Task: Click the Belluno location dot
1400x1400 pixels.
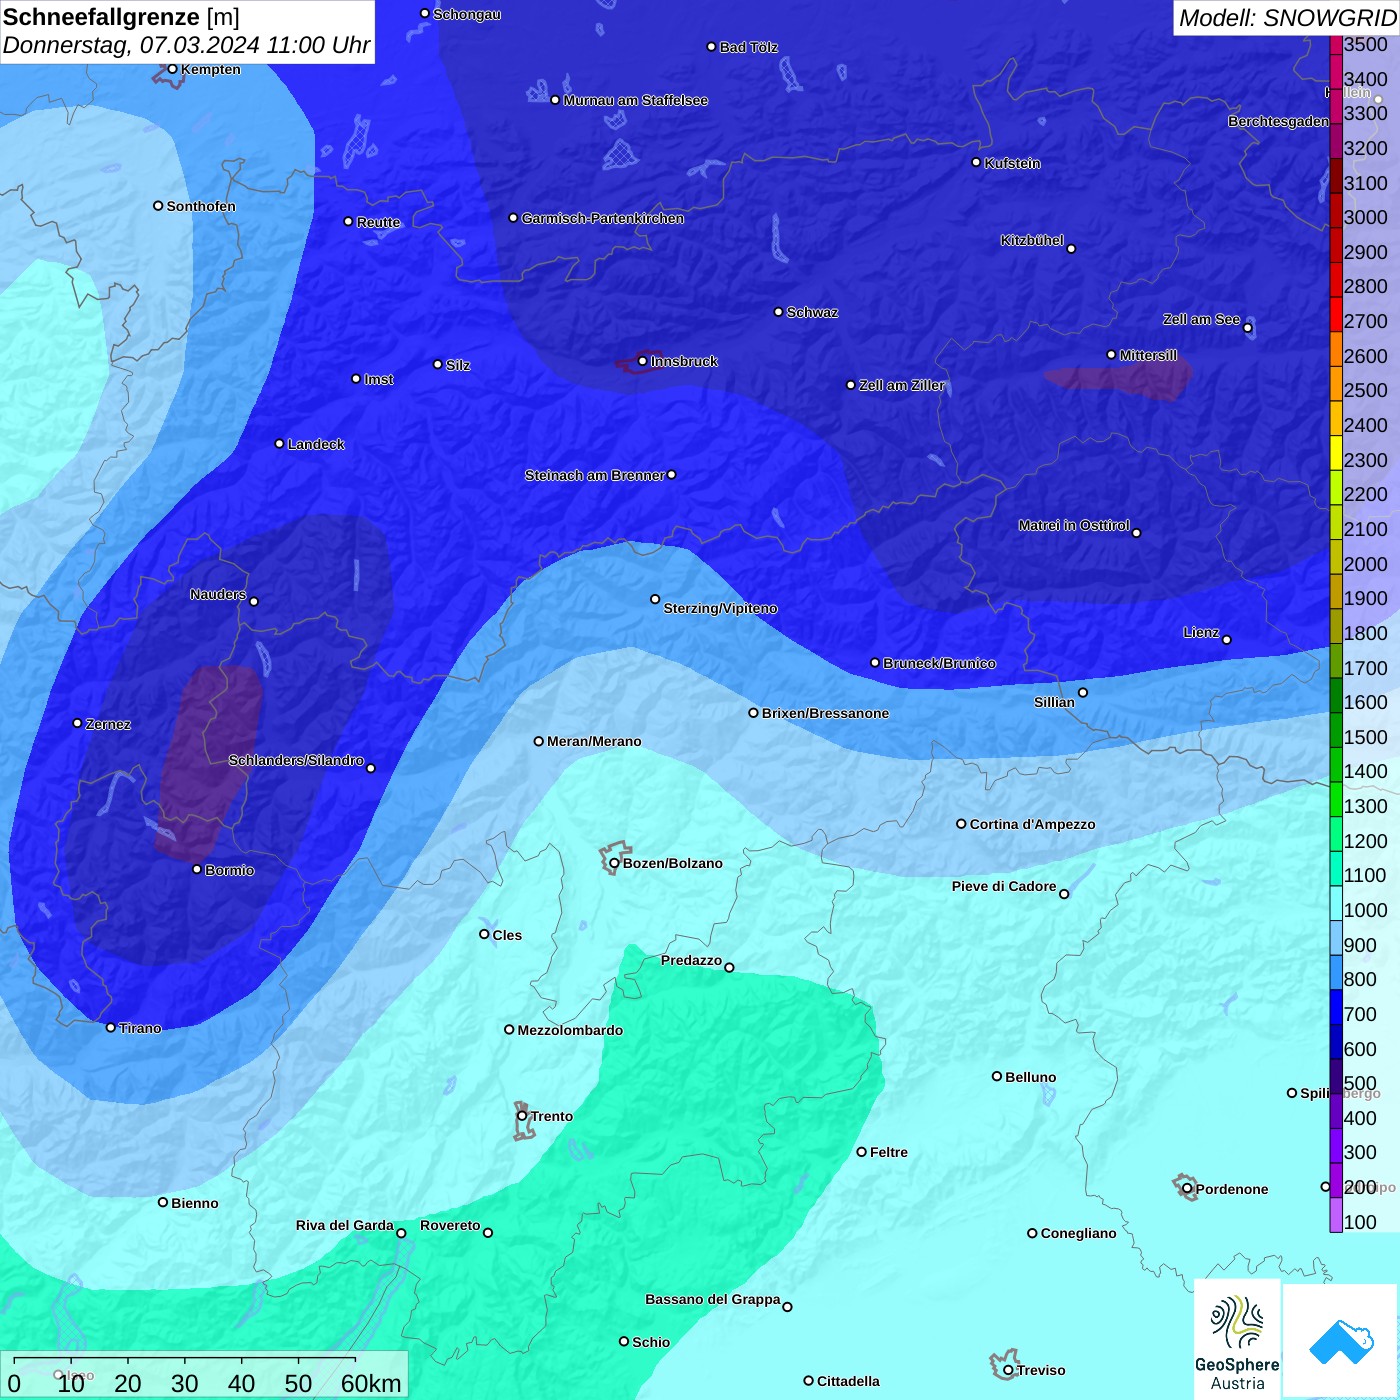Action: tap(997, 1077)
